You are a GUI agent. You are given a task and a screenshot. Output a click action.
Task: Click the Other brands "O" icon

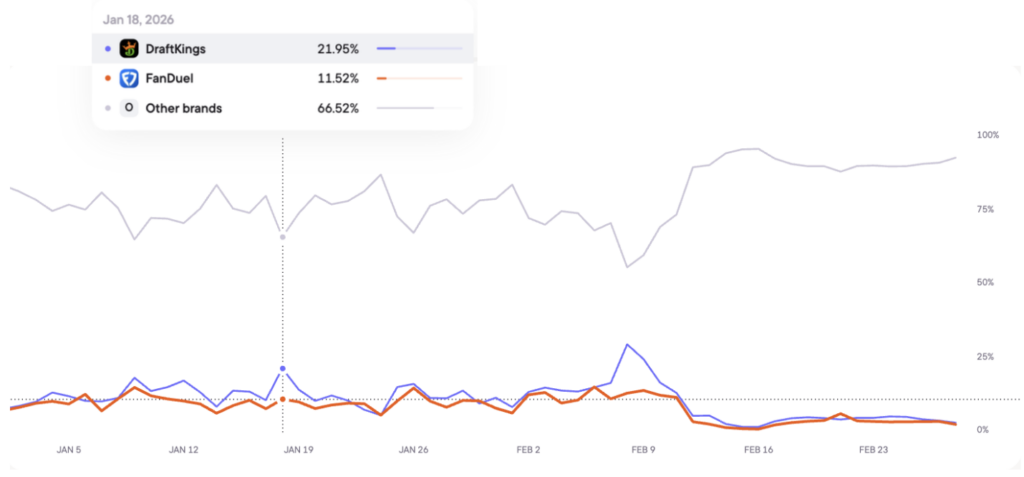(129, 108)
